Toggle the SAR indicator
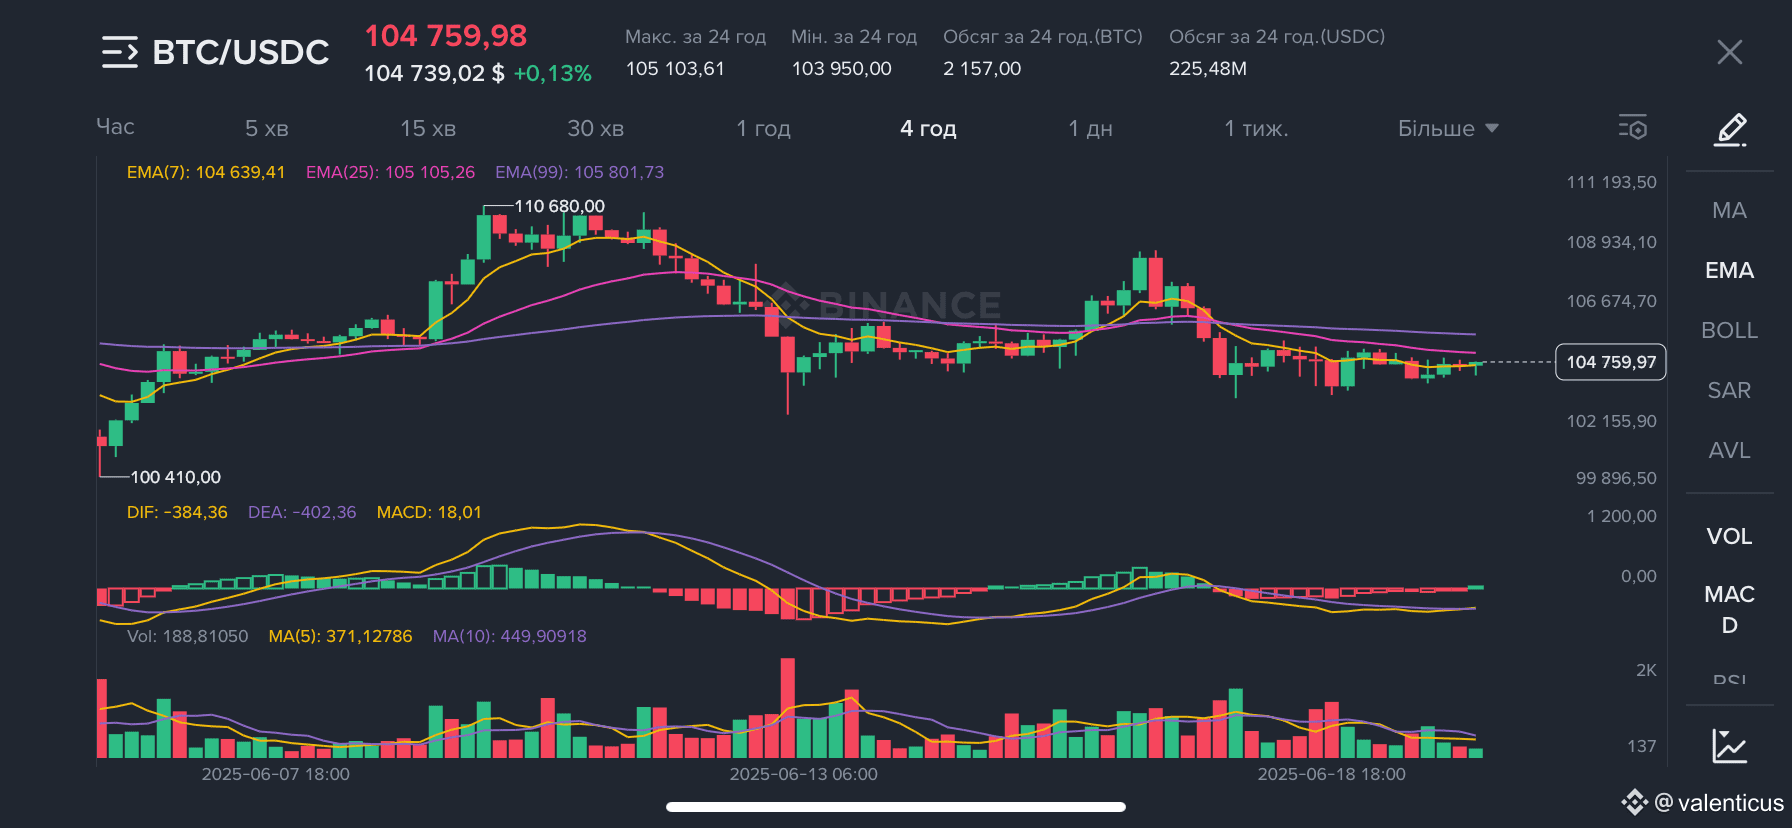 click(x=1729, y=390)
